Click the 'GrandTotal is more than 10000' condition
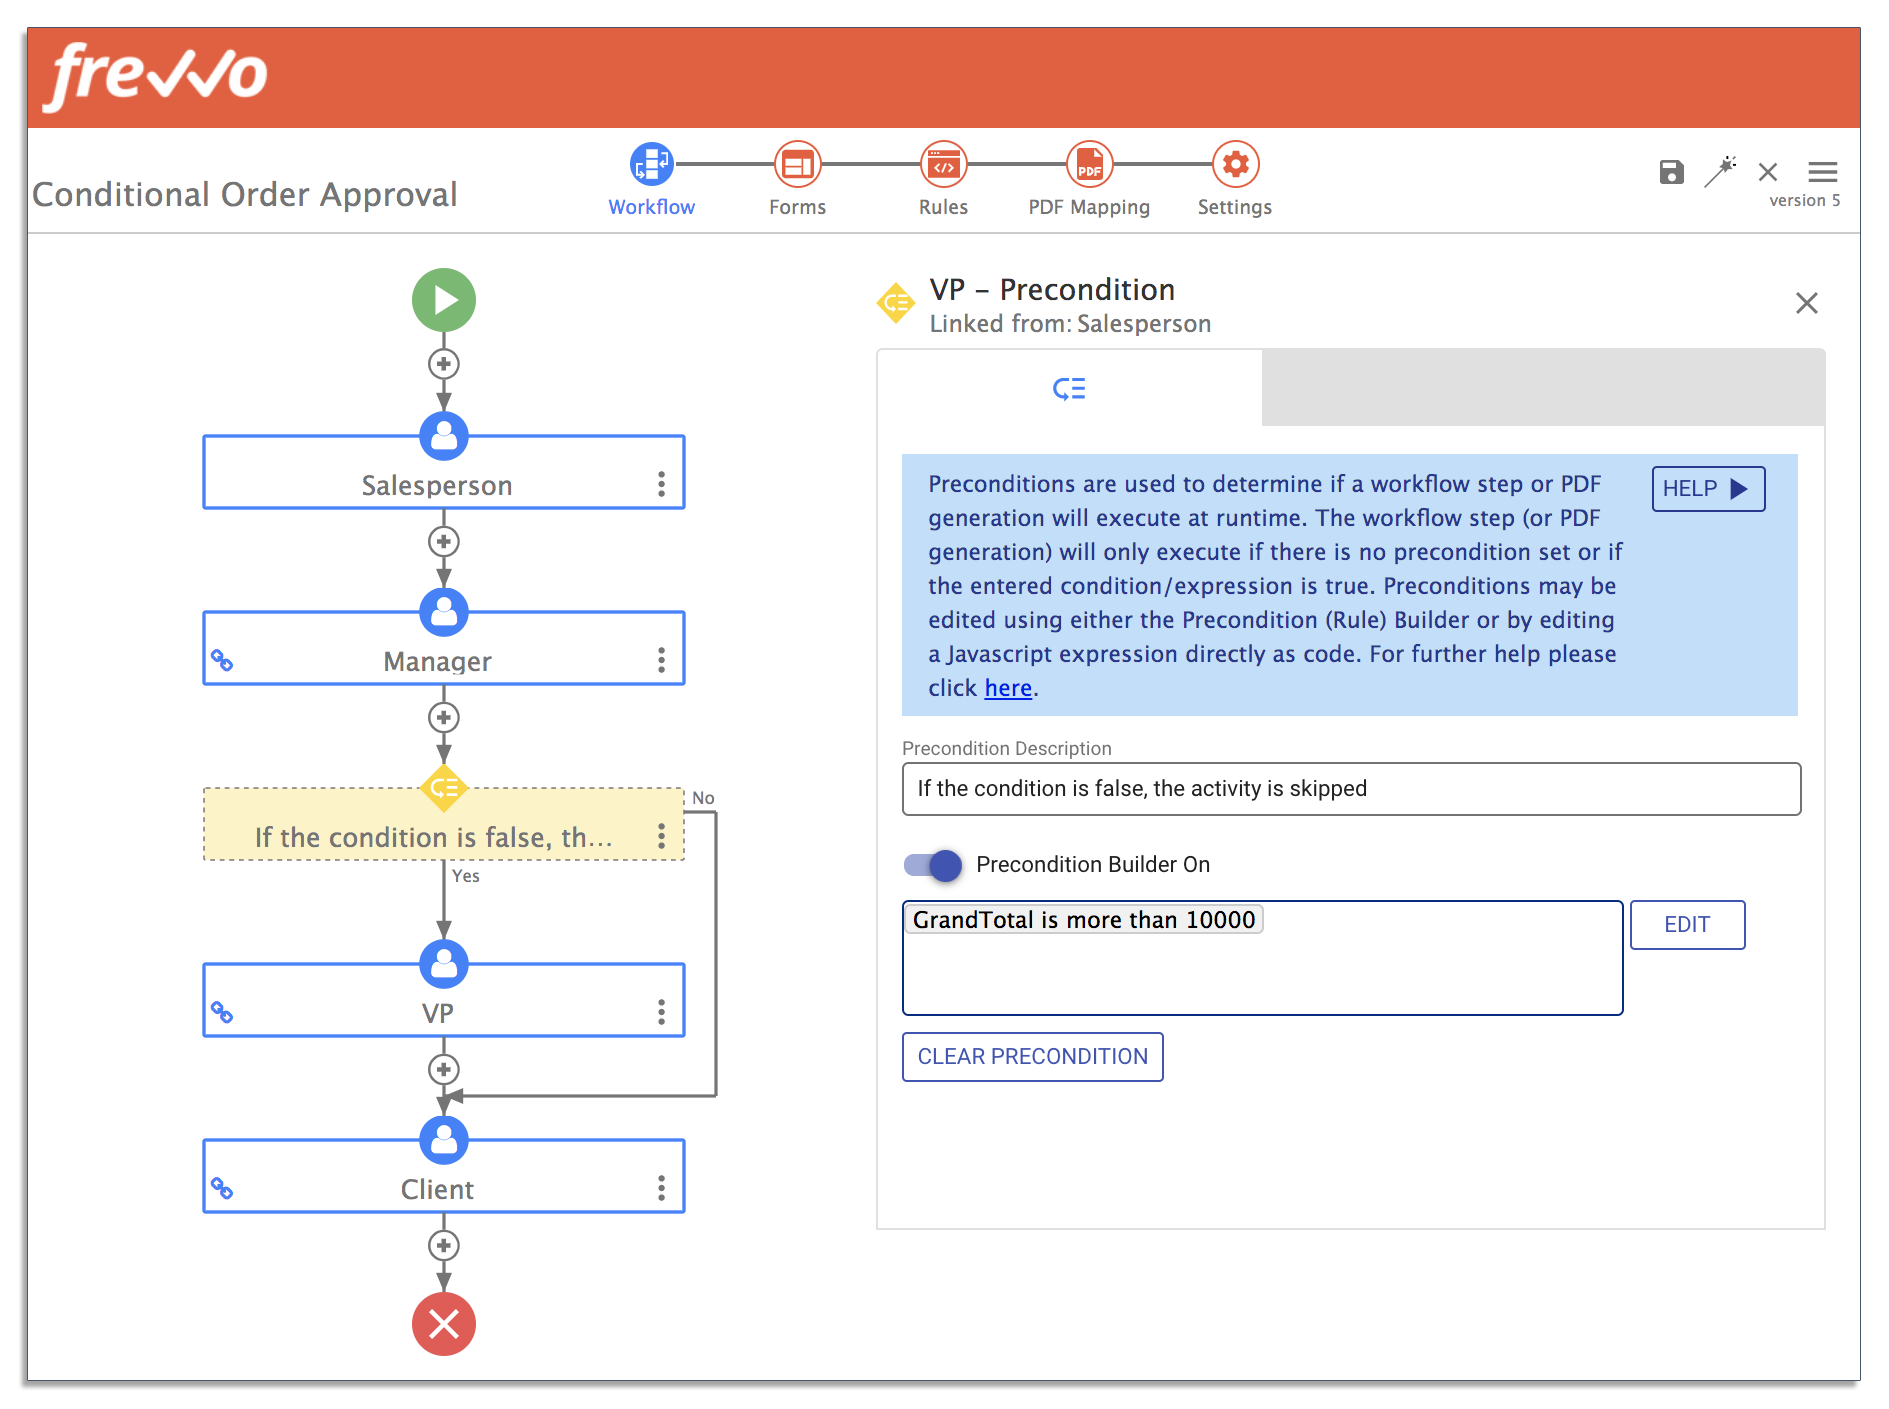Viewport: 1889px width, 1409px height. 1083,920
